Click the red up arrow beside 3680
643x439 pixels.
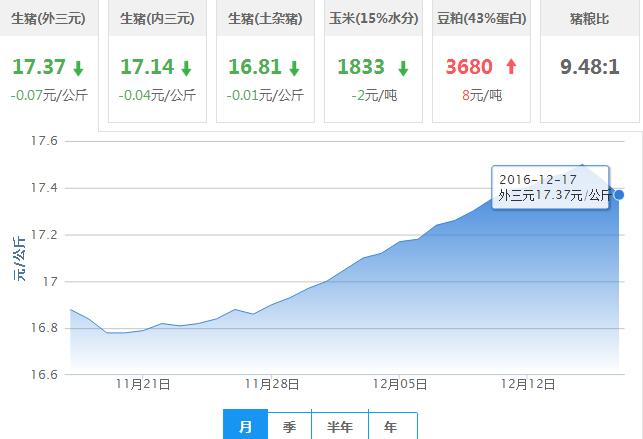[511, 66]
